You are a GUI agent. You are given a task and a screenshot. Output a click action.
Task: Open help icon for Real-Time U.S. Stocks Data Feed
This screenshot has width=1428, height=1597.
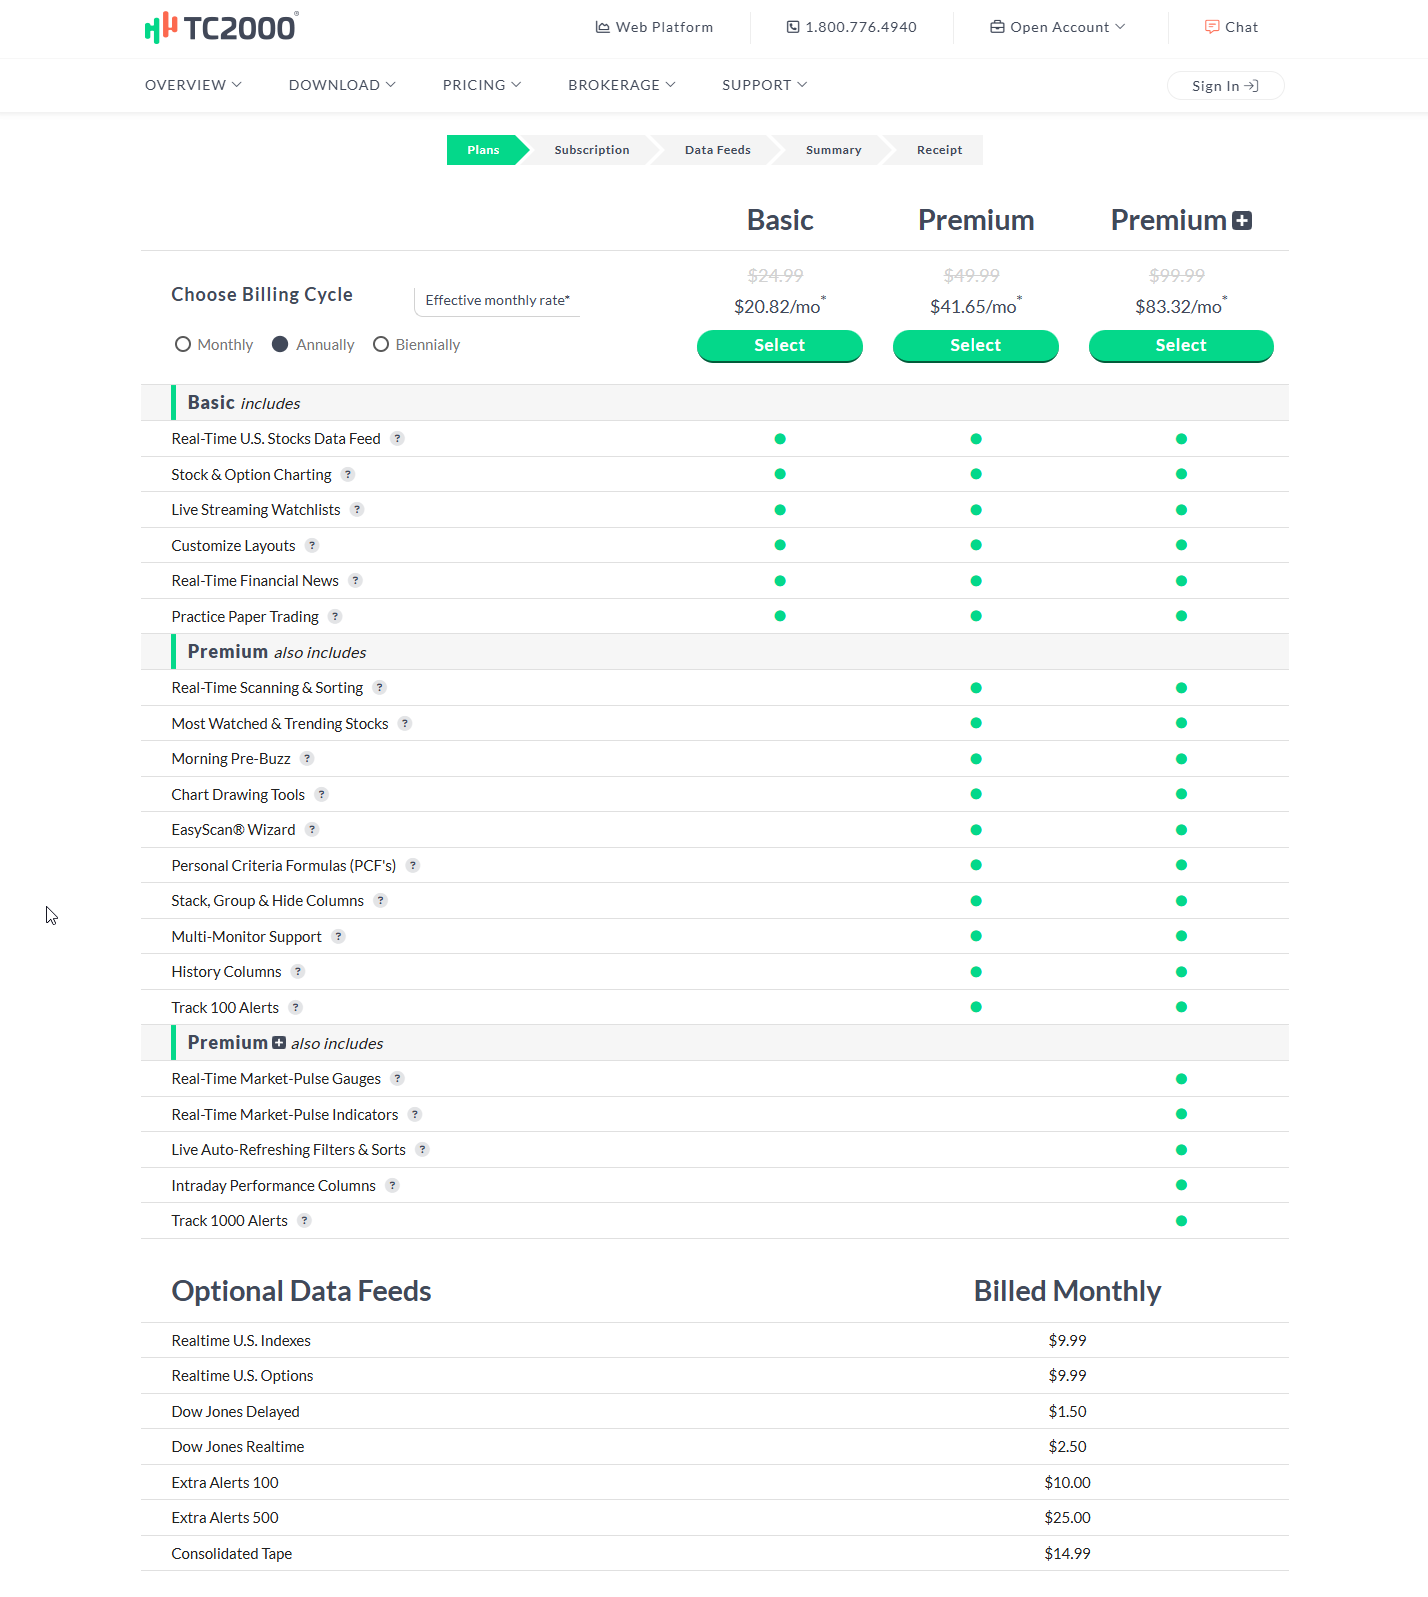(397, 439)
